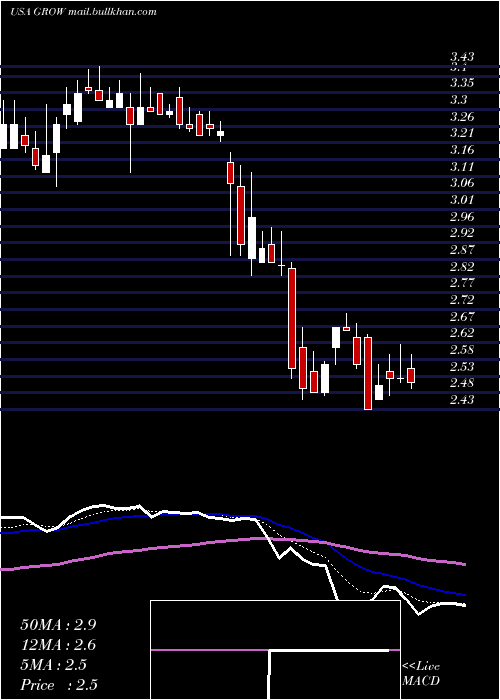The width and height of the screenshot is (500, 700).
Task: Click the 2.77 price axis label
Action: coord(462,283)
